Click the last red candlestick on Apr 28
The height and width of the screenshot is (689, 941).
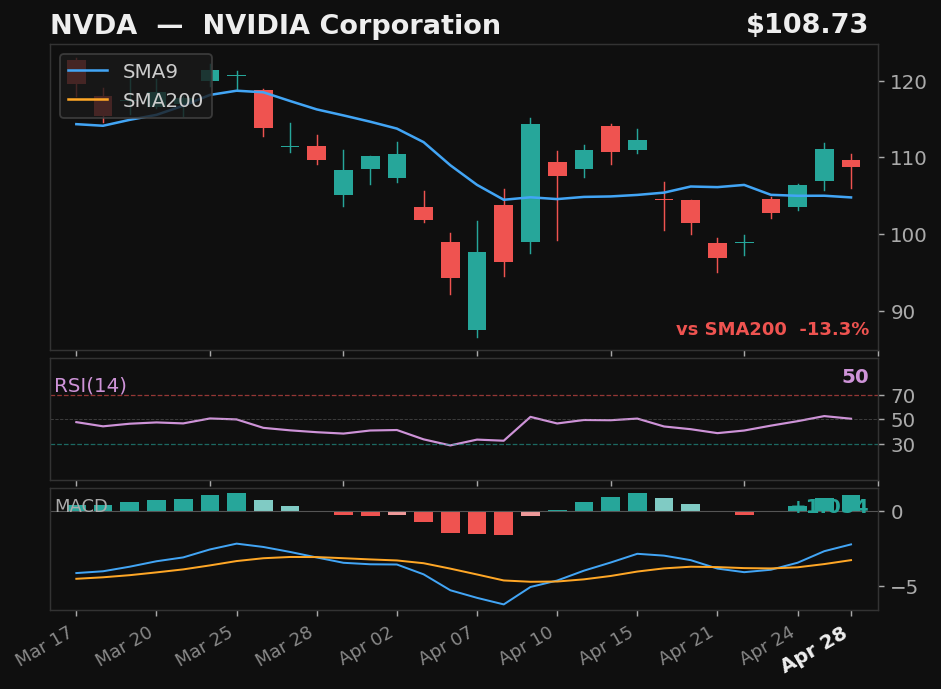coord(851,163)
